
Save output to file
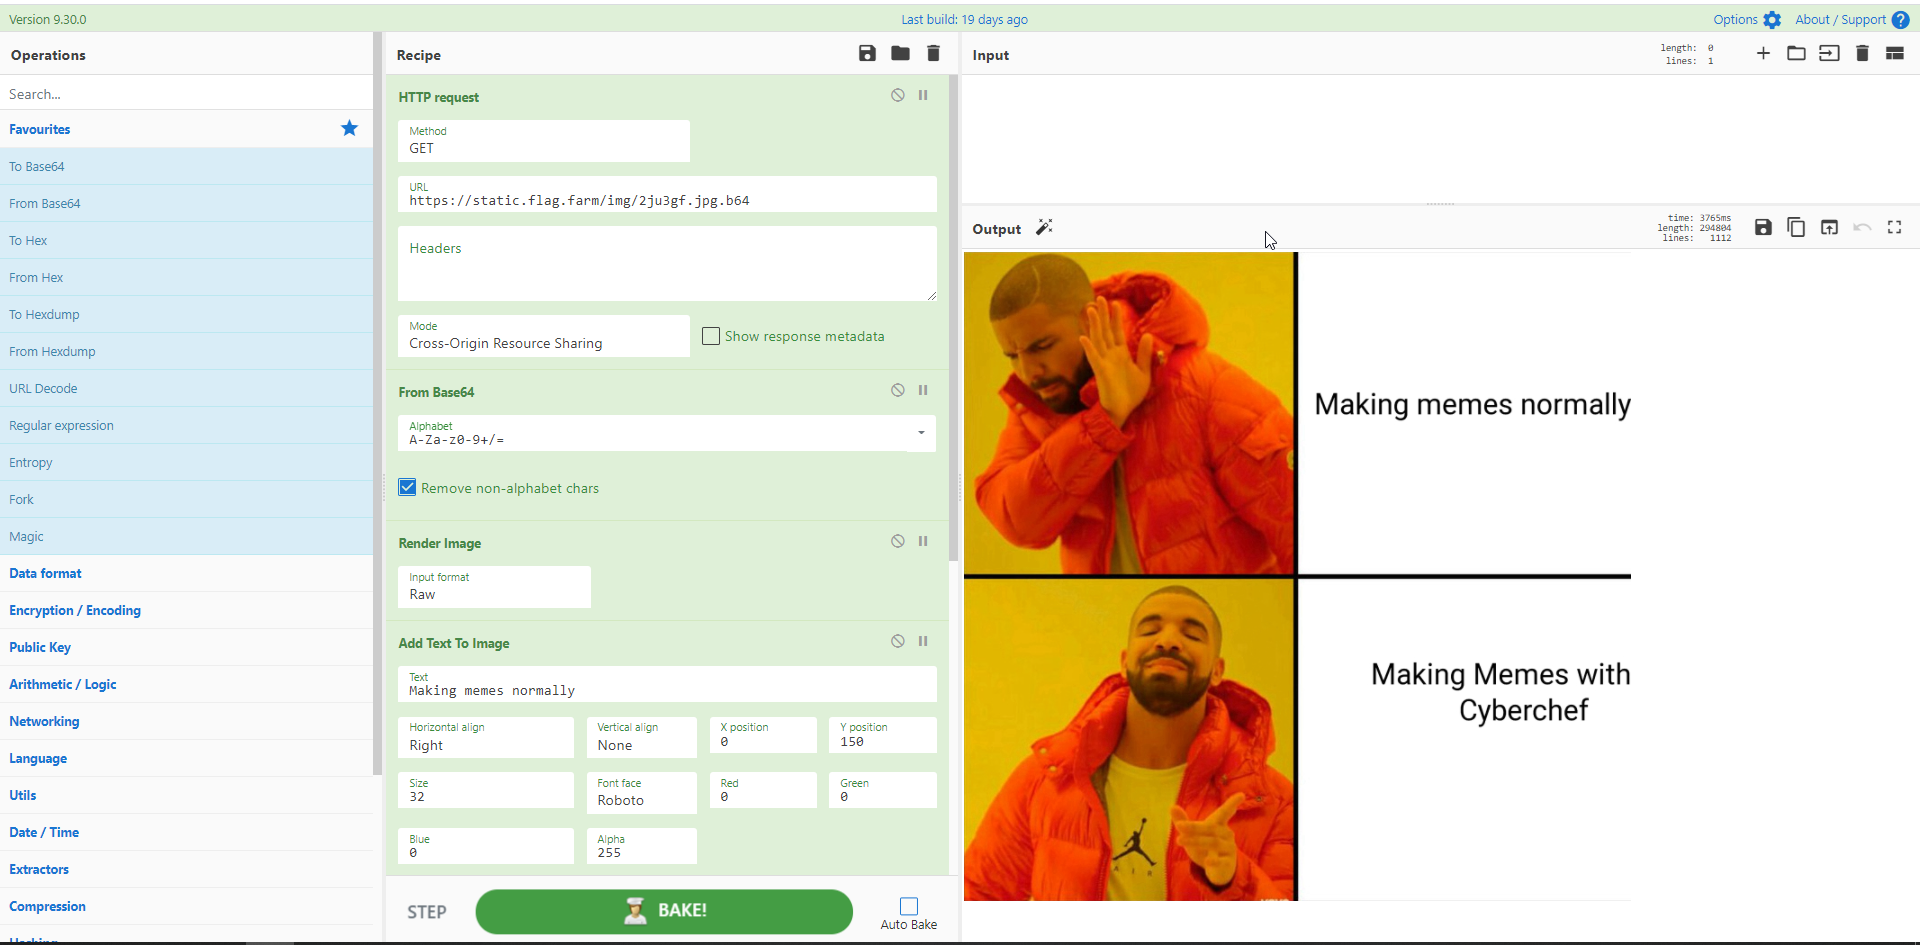pyautogui.click(x=1763, y=227)
